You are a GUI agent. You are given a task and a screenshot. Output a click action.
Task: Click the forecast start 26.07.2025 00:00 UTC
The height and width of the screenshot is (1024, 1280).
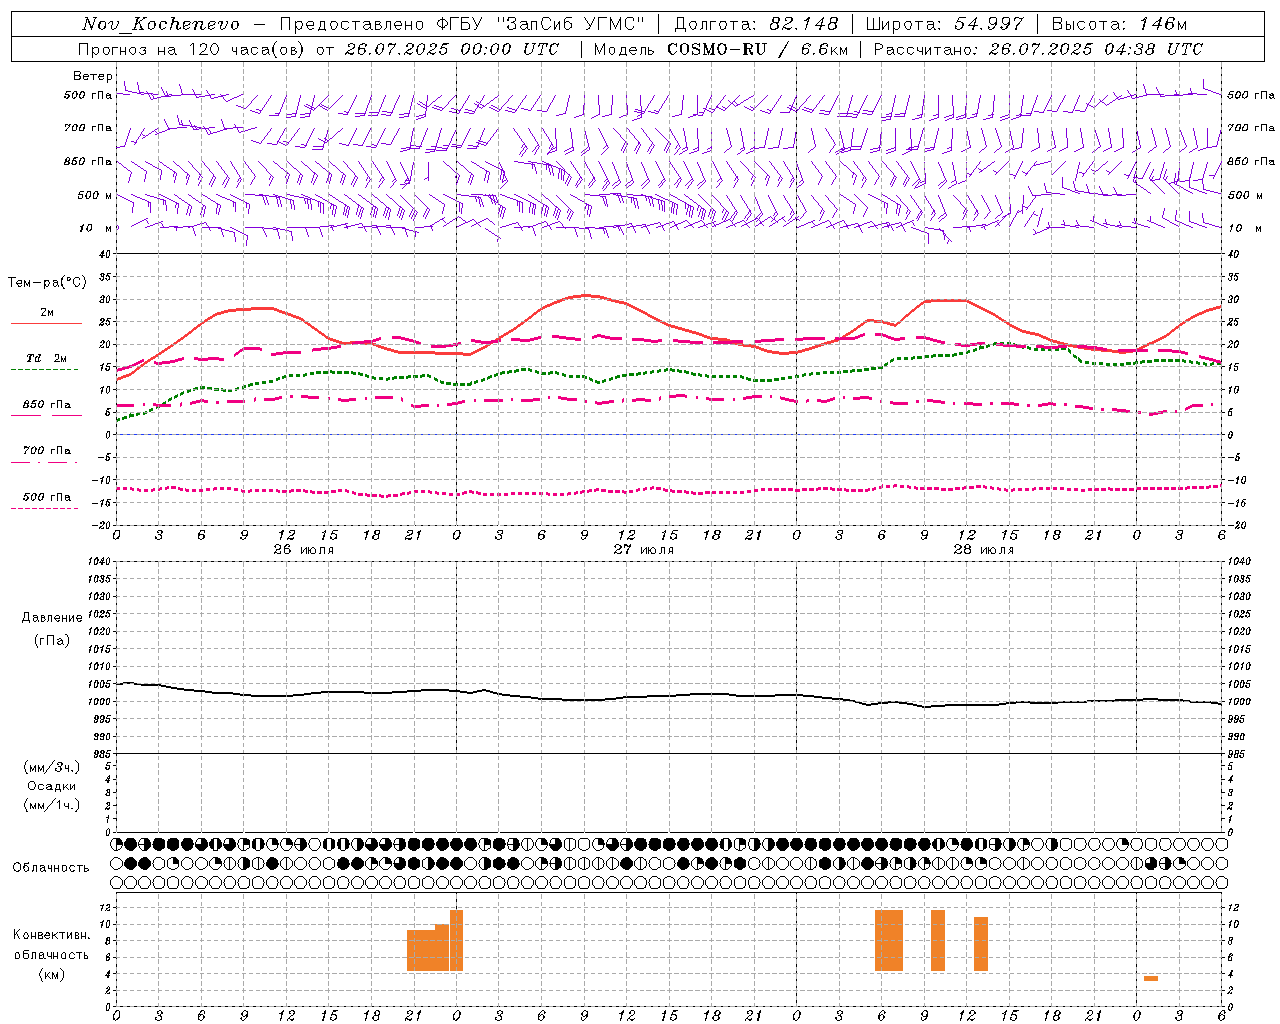coord(452,49)
